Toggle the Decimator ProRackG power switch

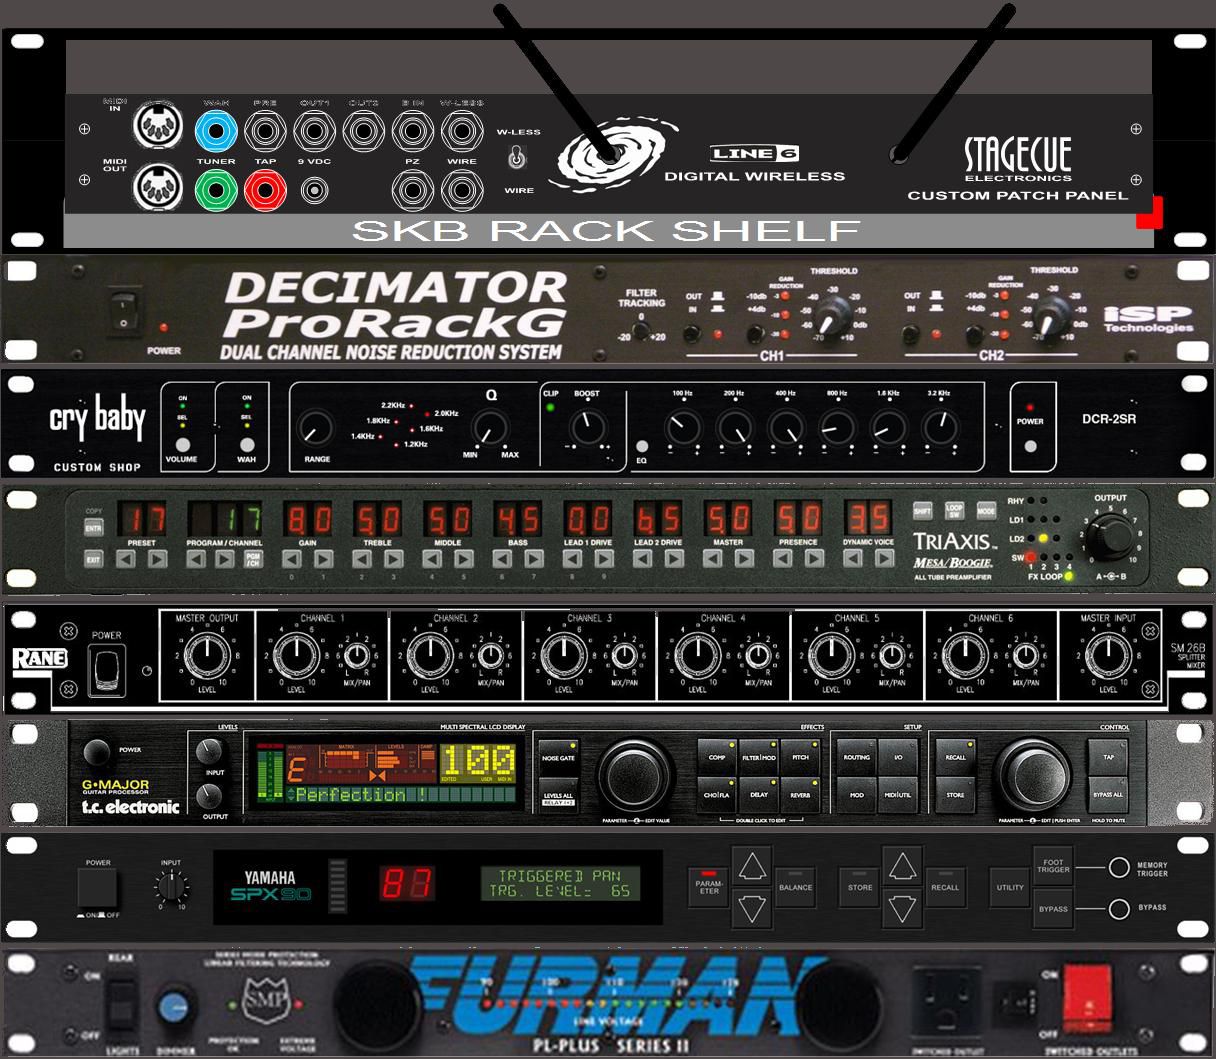(121, 309)
